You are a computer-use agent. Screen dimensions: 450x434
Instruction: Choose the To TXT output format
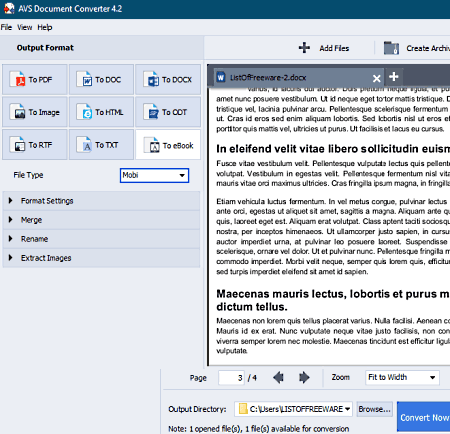point(101,145)
